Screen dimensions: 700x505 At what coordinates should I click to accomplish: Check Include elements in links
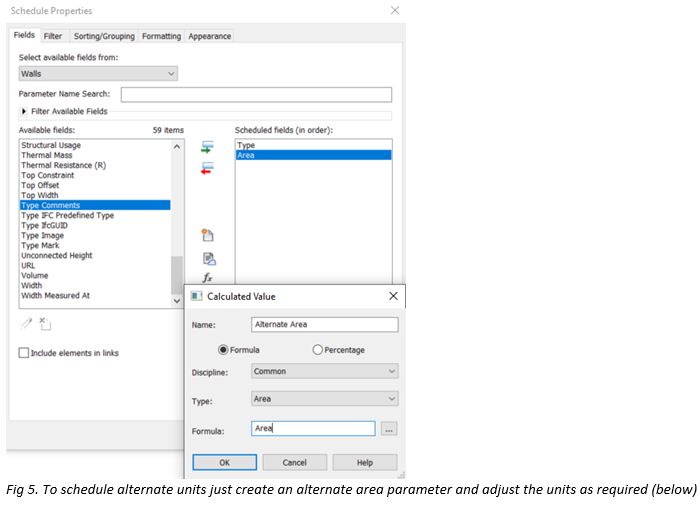[24, 353]
